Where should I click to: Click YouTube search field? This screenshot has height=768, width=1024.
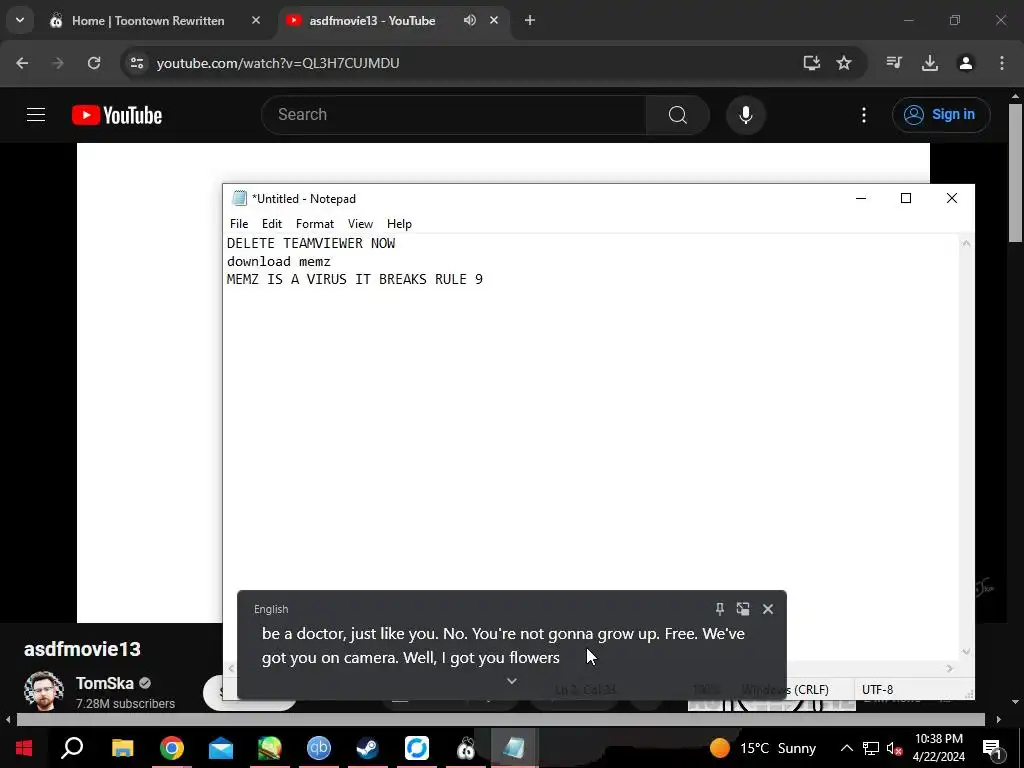tap(454, 115)
